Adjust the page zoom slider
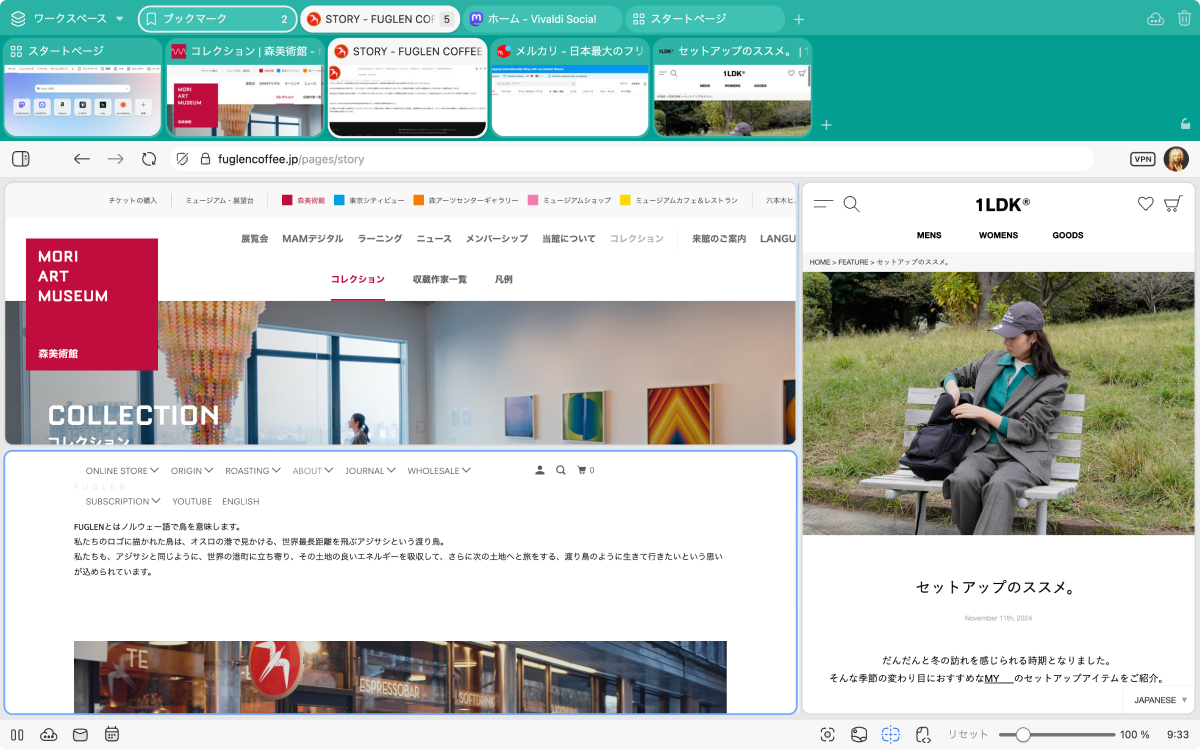The height and width of the screenshot is (750, 1200). pyautogui.click(x=1023, y=735)
